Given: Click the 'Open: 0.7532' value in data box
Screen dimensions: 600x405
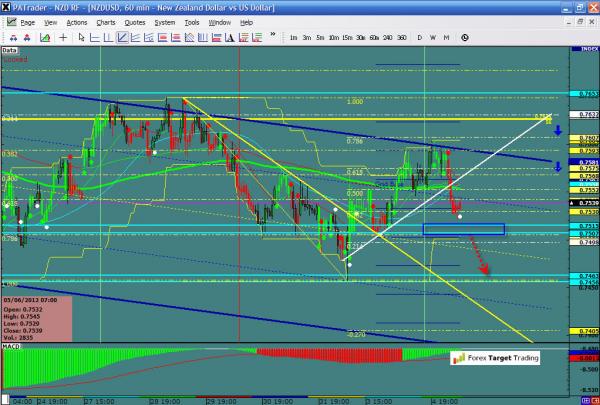Looking at the screenshot, I should click(23, 309).
